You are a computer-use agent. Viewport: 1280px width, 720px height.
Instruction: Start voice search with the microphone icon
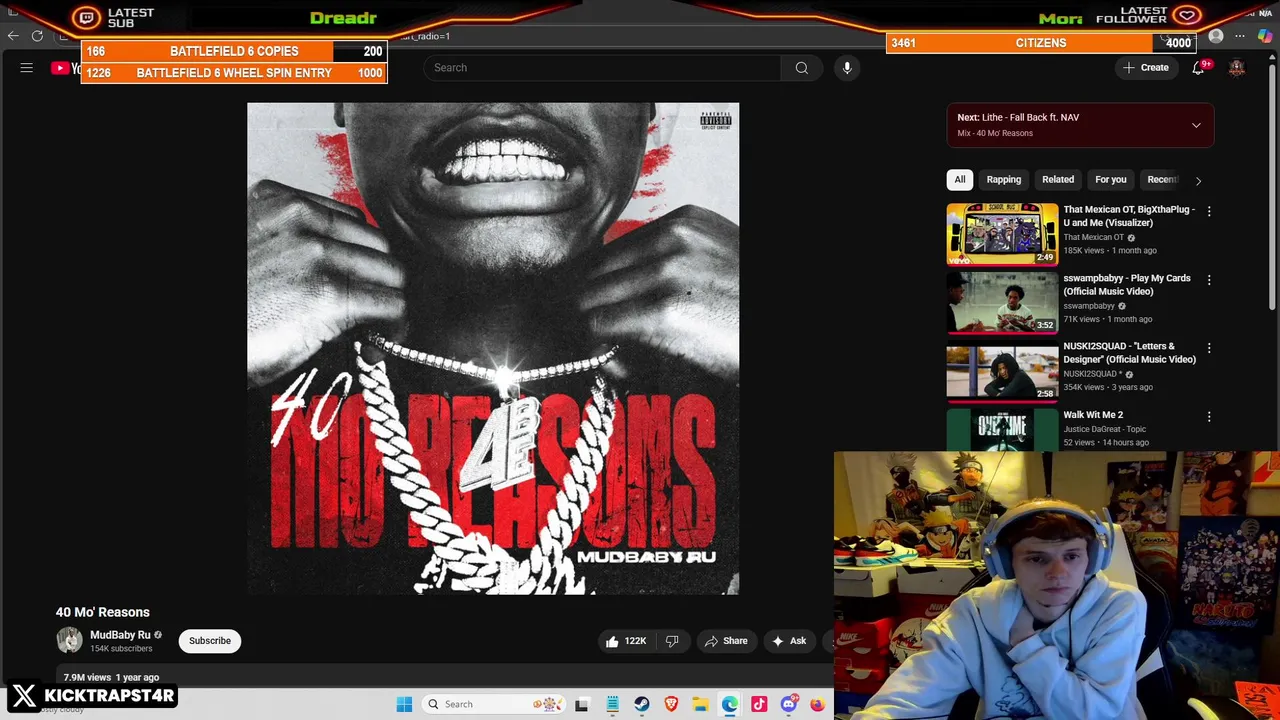[x=847, y=68]
